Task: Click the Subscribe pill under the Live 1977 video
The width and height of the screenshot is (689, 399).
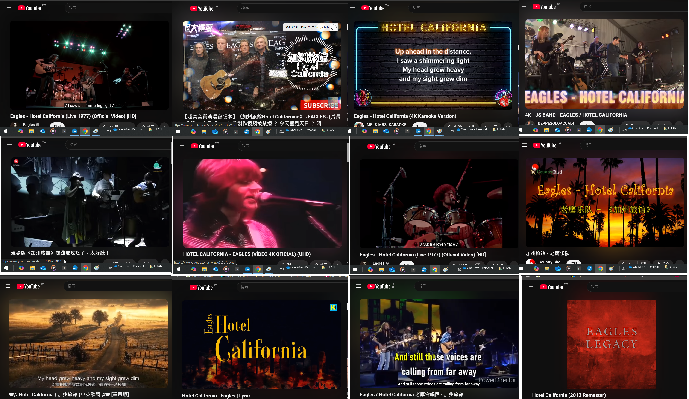Action: pos(57,125)
